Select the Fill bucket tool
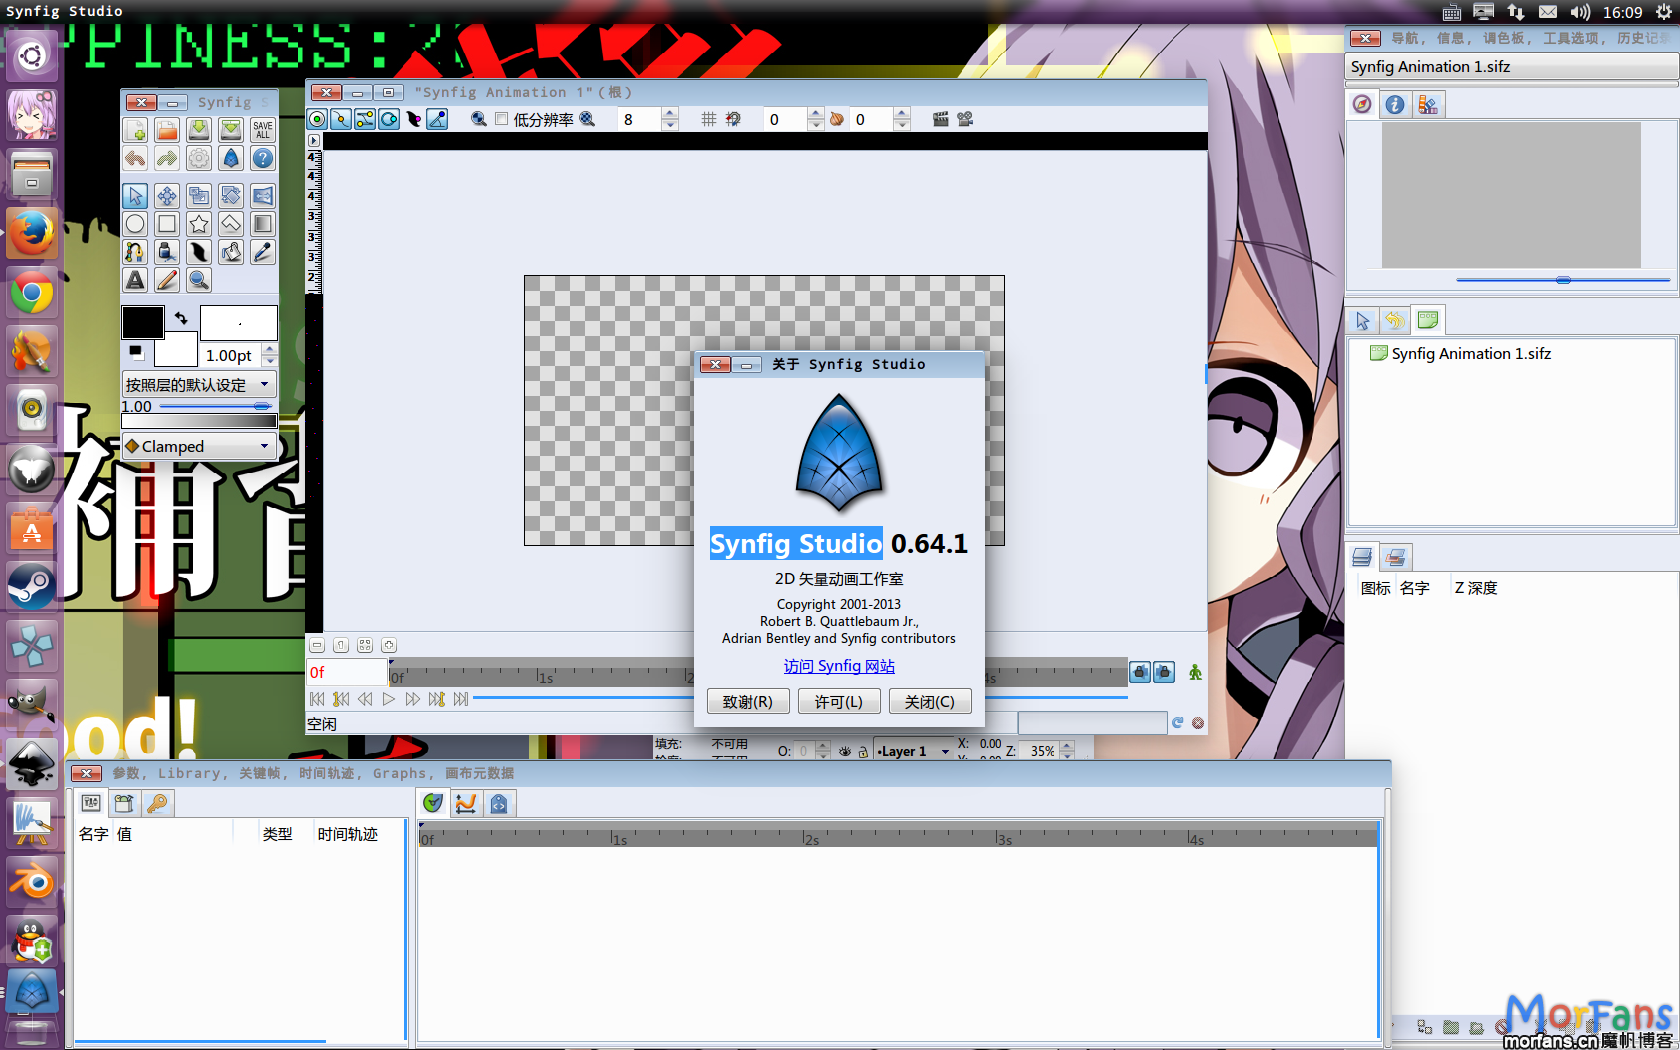 [x=231, y=252]
